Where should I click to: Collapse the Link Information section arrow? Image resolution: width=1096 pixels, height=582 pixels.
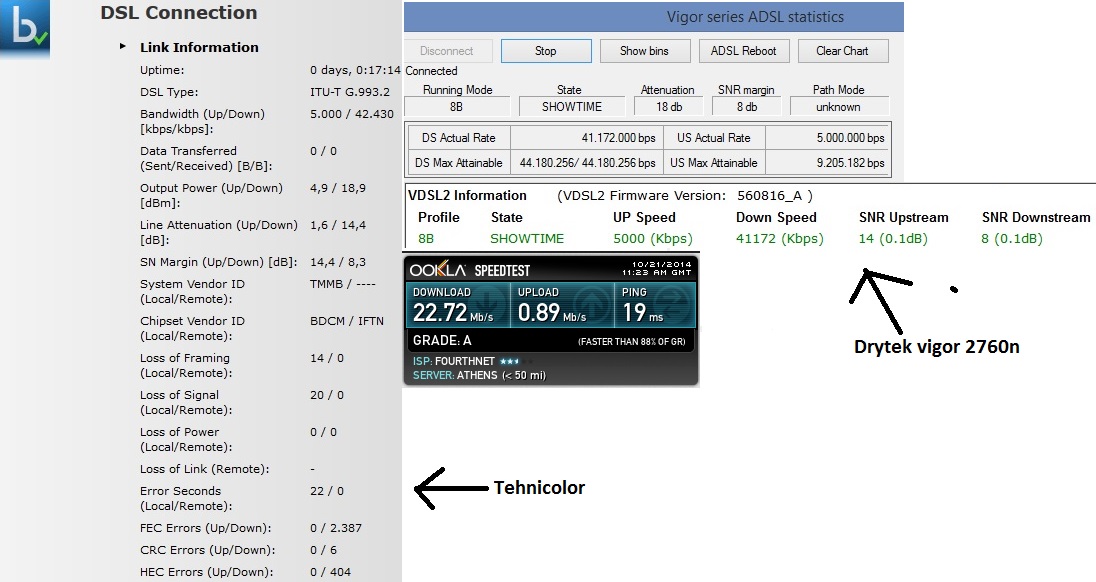click(x=122, y=47)
